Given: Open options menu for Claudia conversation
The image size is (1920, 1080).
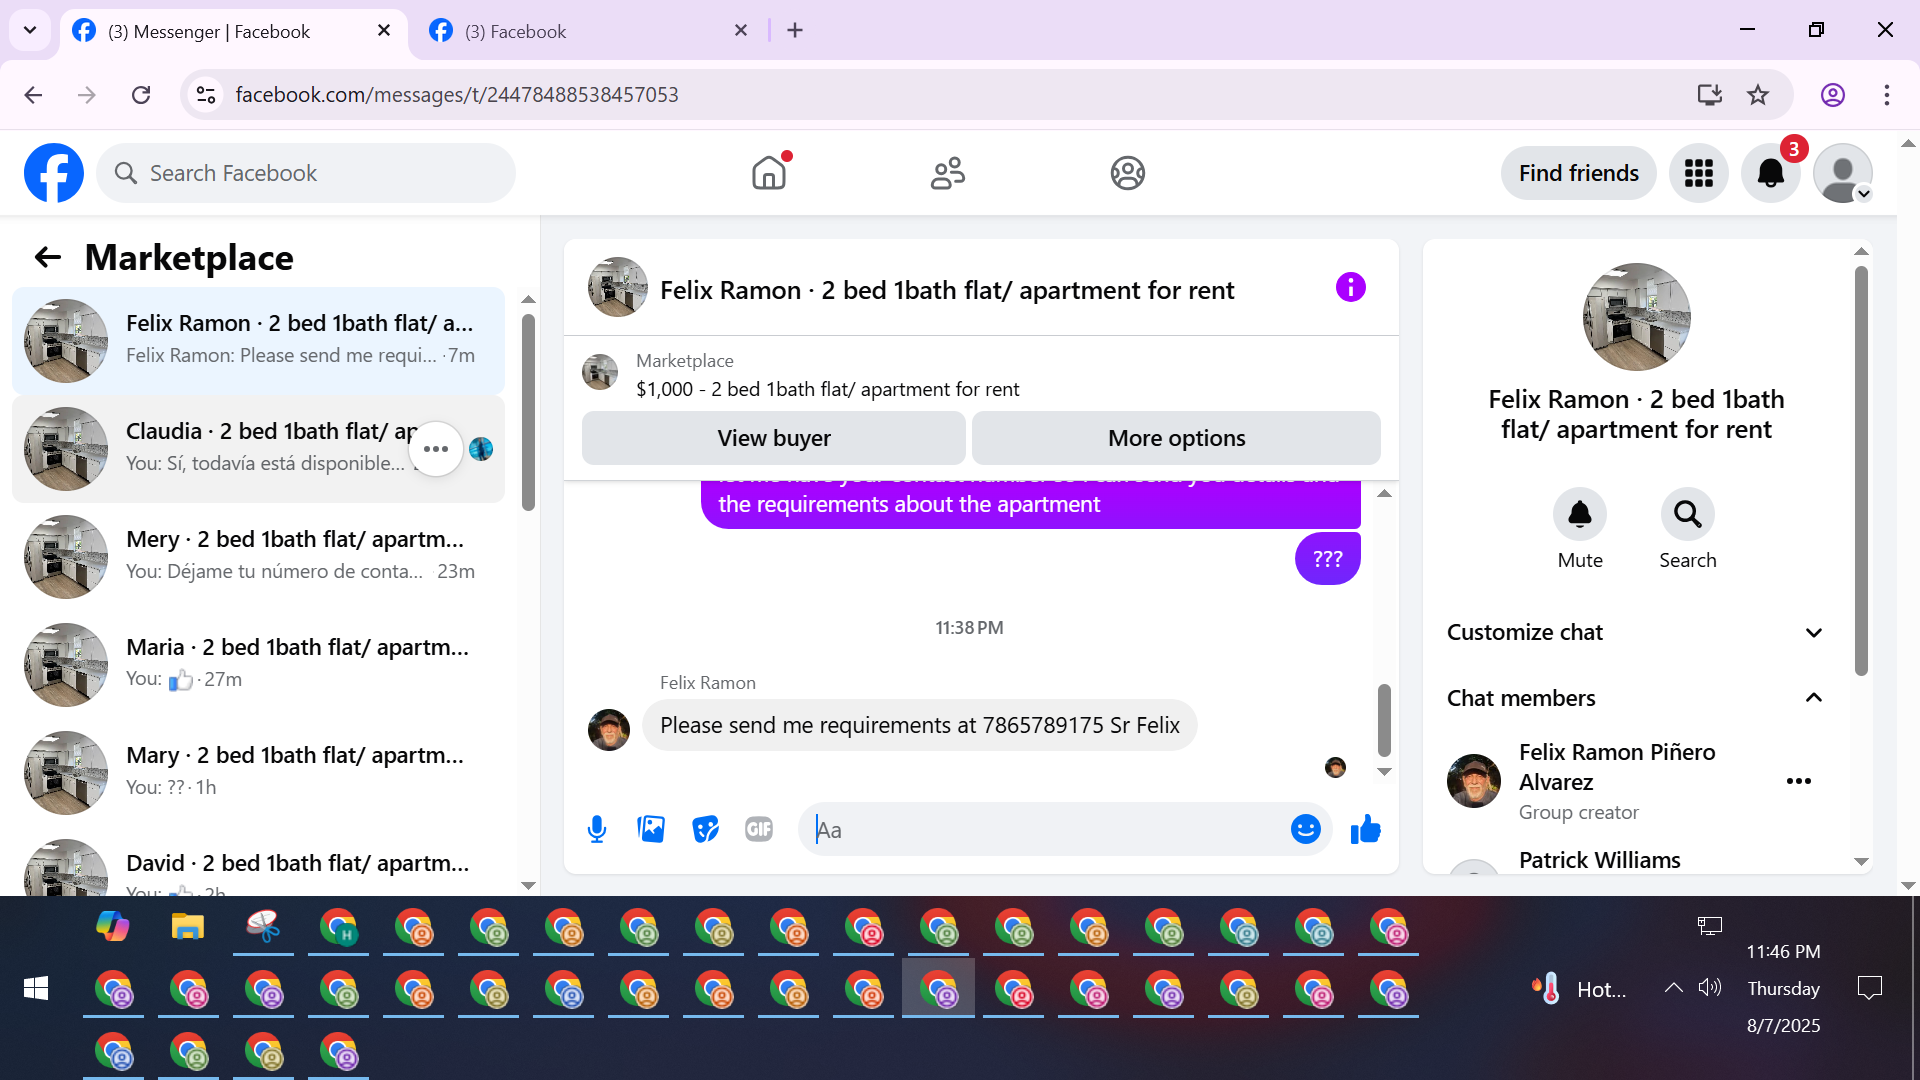Looking at the screenshot, I should point(436,449).
